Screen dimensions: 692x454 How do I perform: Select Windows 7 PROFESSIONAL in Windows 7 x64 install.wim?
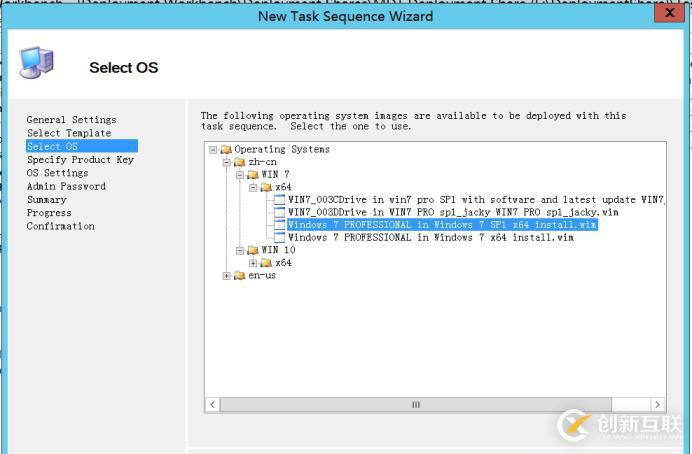pyautogui.click(x=431, y=237)
